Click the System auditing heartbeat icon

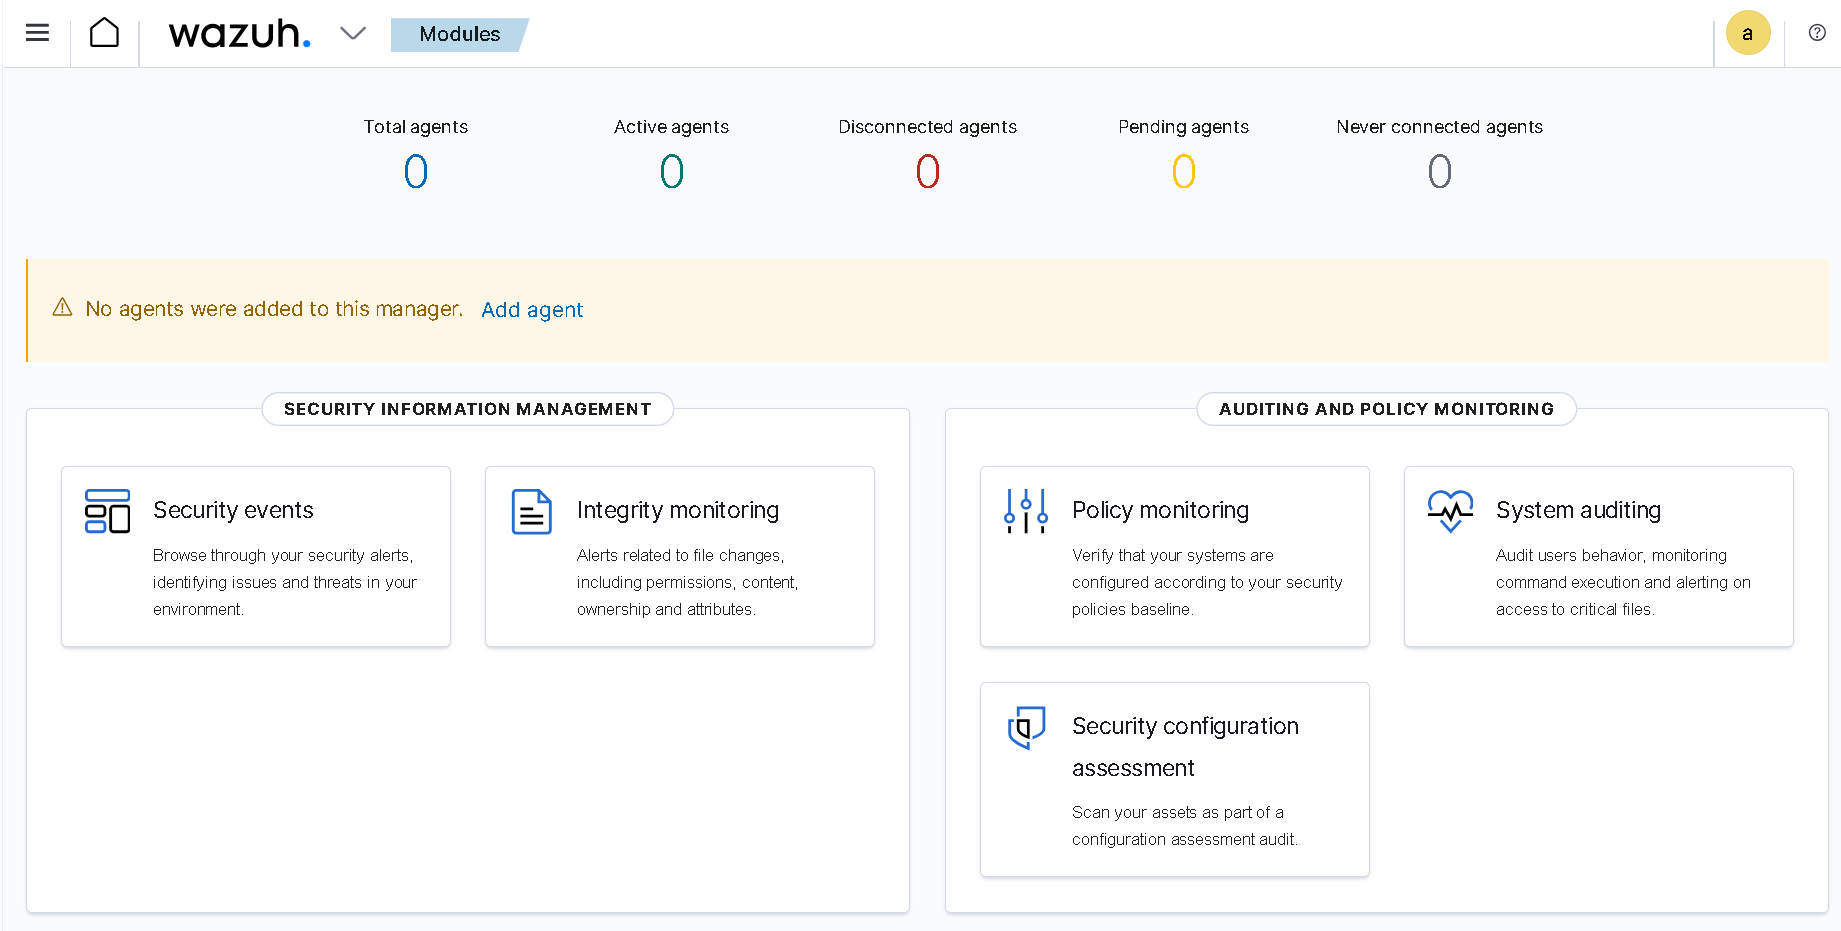(1450, 511)
